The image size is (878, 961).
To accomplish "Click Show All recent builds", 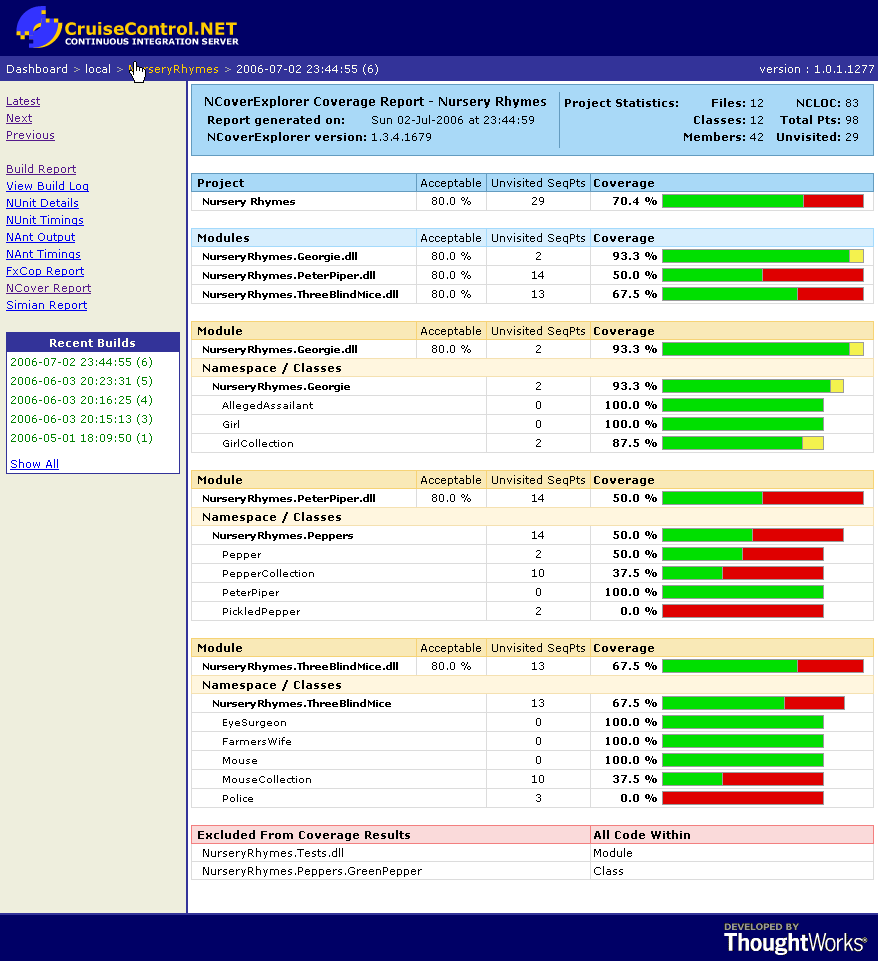I will (34, 464).
